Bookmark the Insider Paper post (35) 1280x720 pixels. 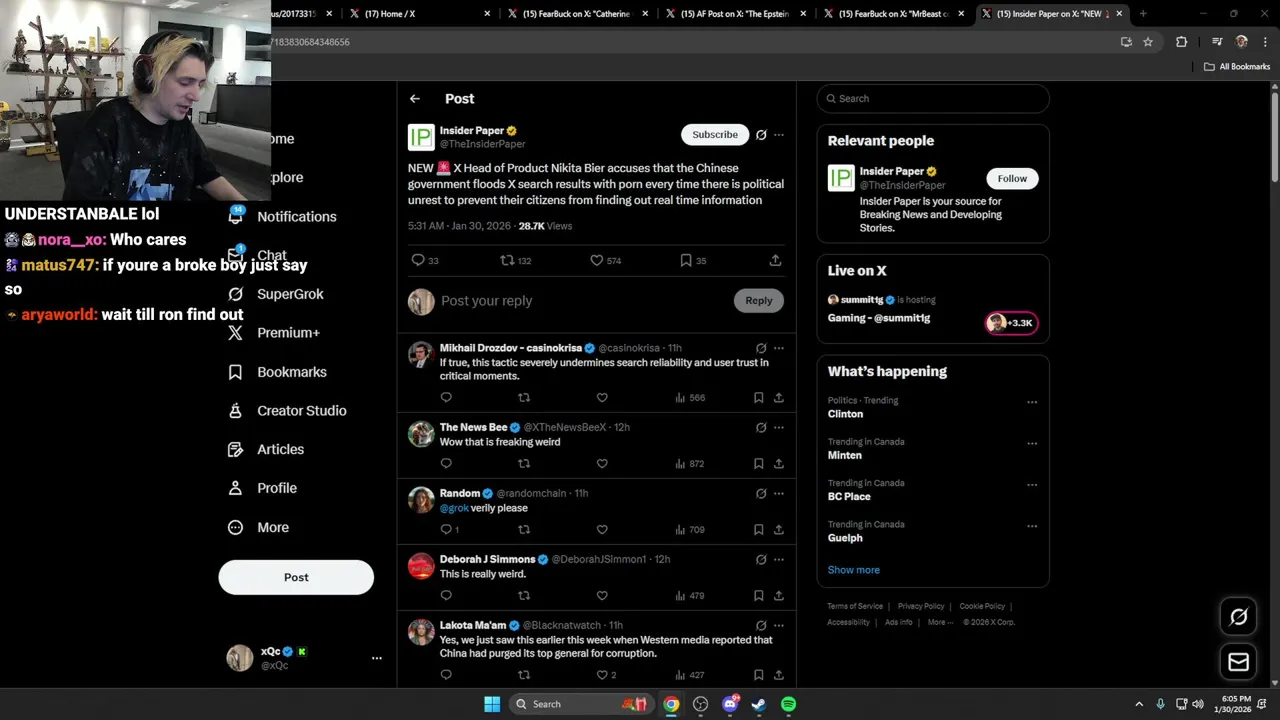(693, 260)
